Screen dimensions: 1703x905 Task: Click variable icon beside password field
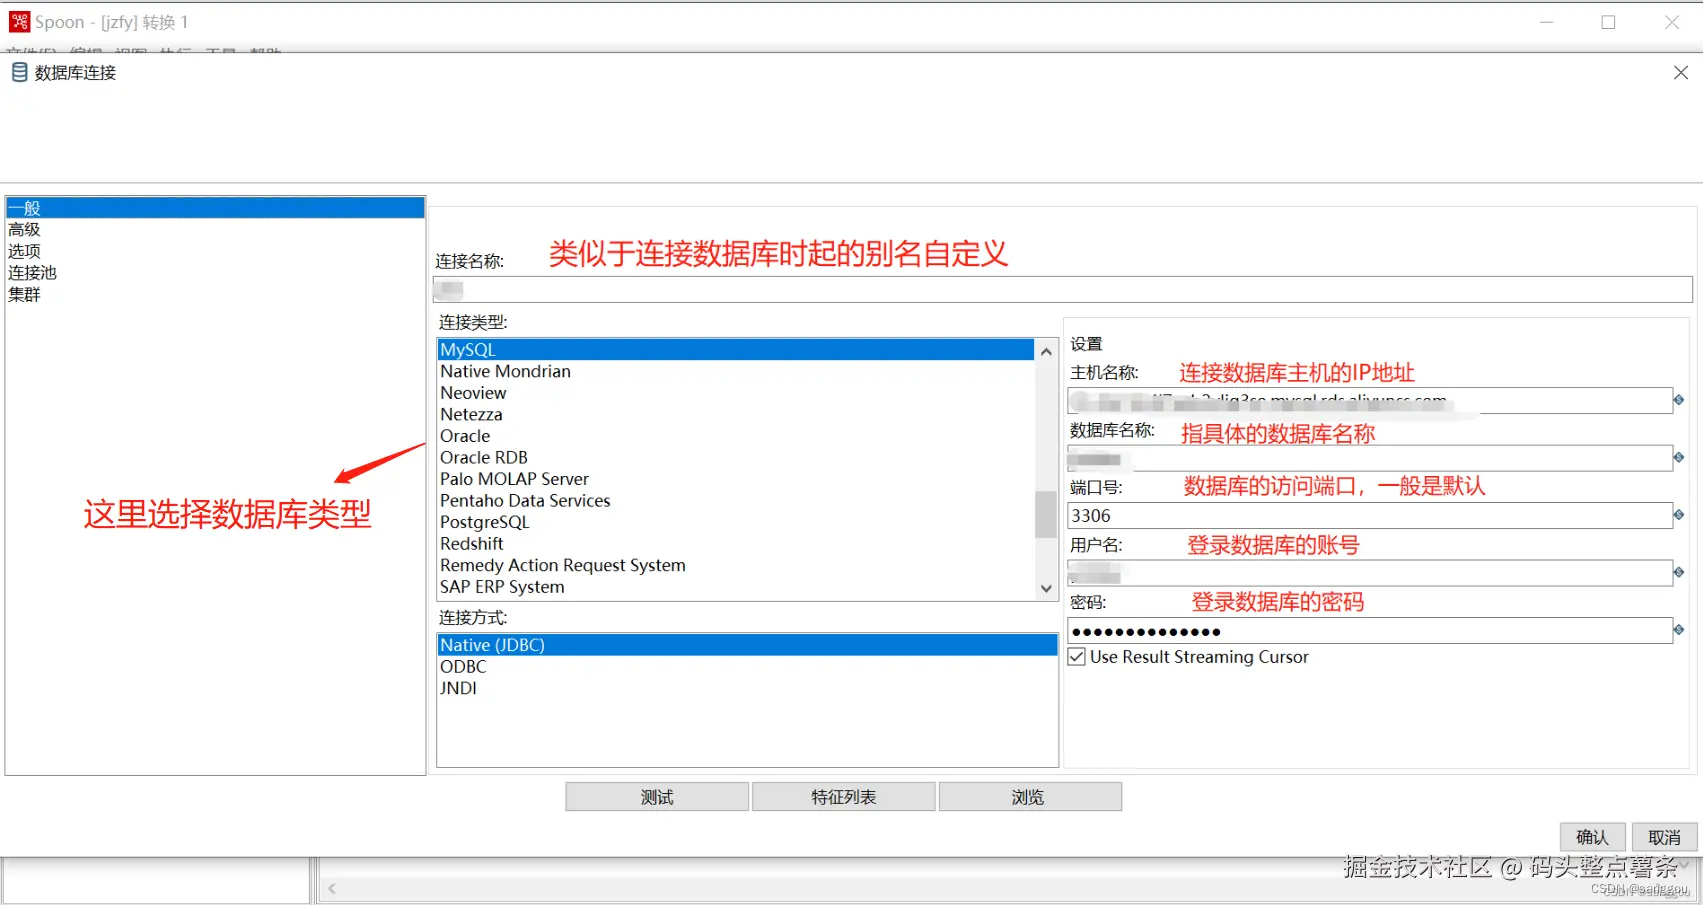(1679, 630)
